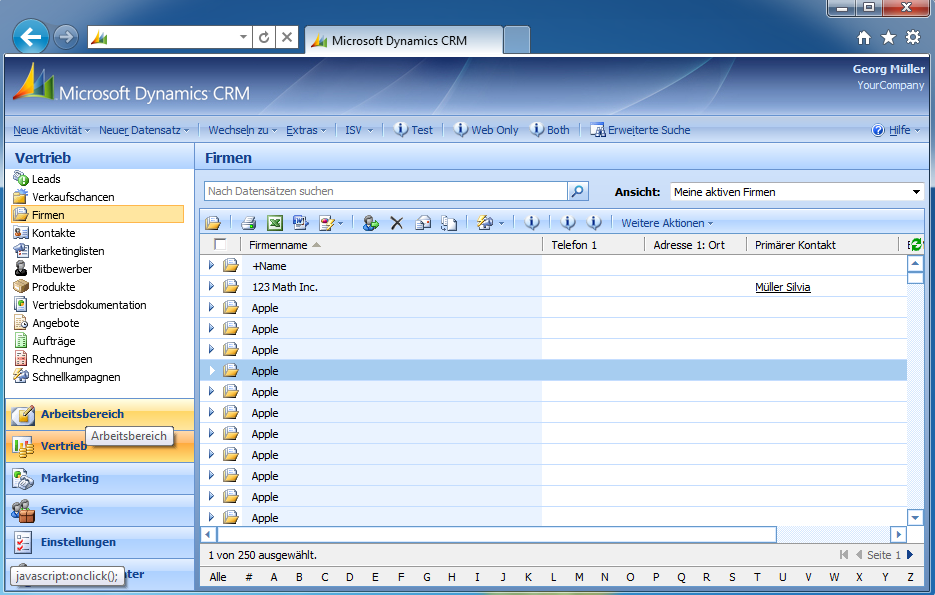Image resolution: width=935 pixels, height=595 pixels.
Task: Open the Marketing navigation area
Action: coord(100,478)
